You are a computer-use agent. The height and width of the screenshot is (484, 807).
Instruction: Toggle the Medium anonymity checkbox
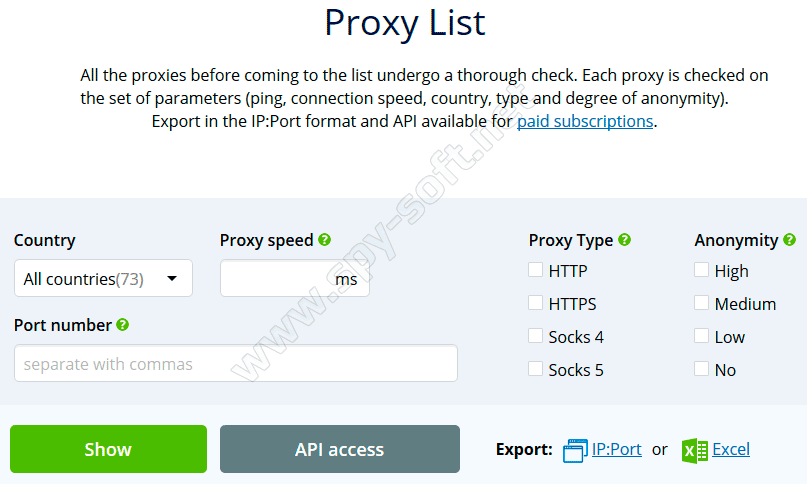702,303
